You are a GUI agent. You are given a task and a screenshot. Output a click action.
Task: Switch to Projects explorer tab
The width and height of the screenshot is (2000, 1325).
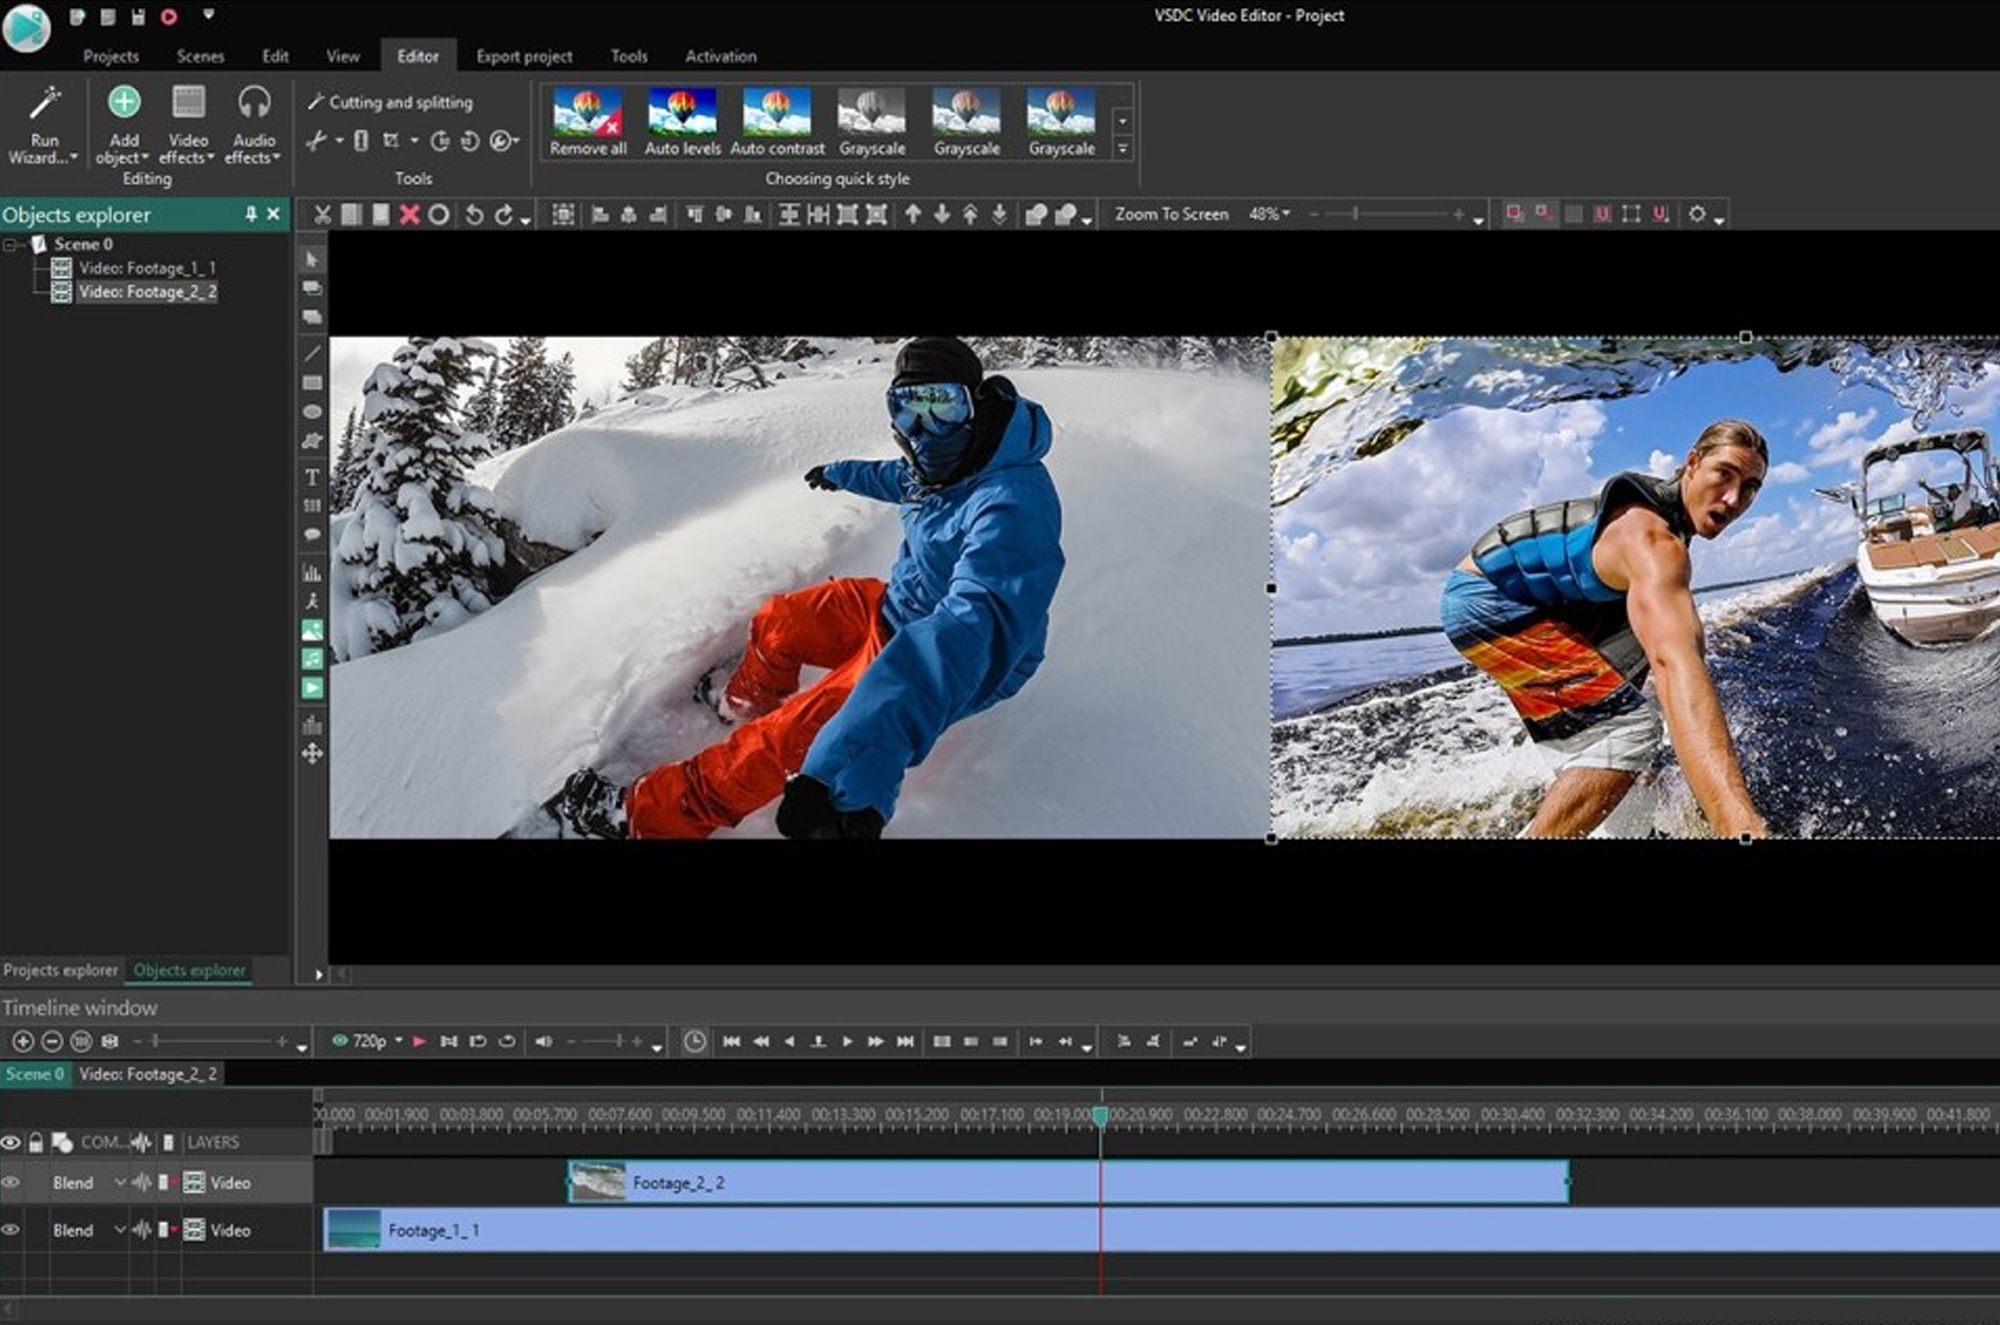[x=60, y=970]
